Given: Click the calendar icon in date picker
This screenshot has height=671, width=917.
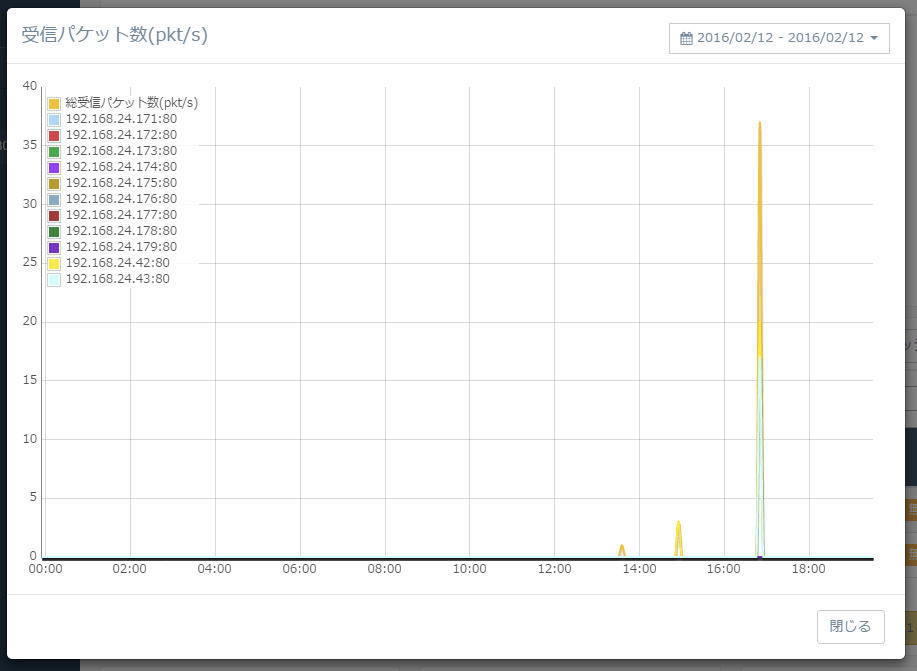Looking at the screenshot, I should point(686,38).
